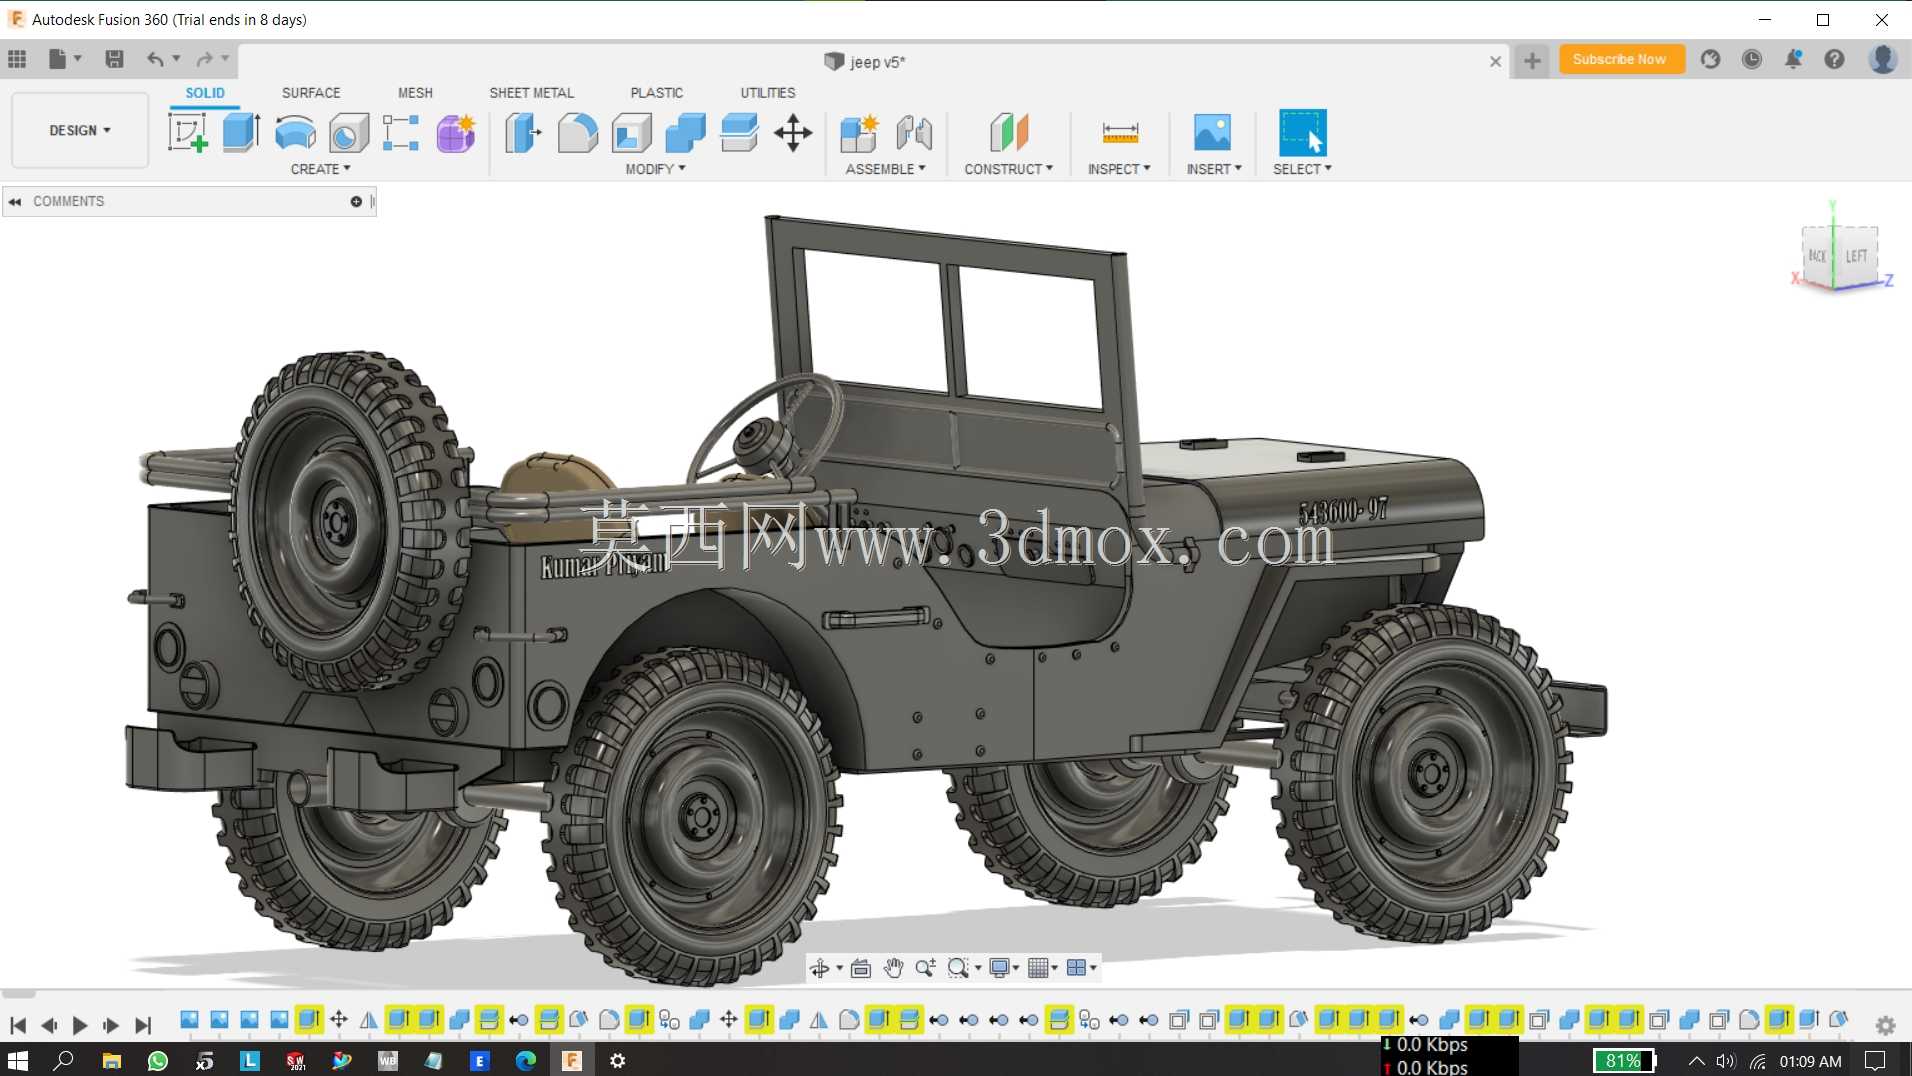Viewport: 1912px width, 1076px height.
Task: Jump to timeline beginning
Action: click(17, 1025)
